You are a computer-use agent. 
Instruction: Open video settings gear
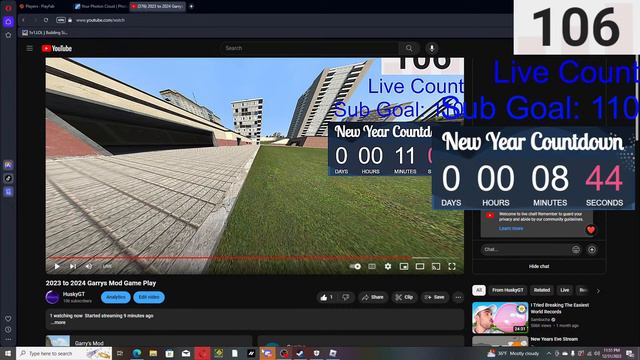click(388, 267)
